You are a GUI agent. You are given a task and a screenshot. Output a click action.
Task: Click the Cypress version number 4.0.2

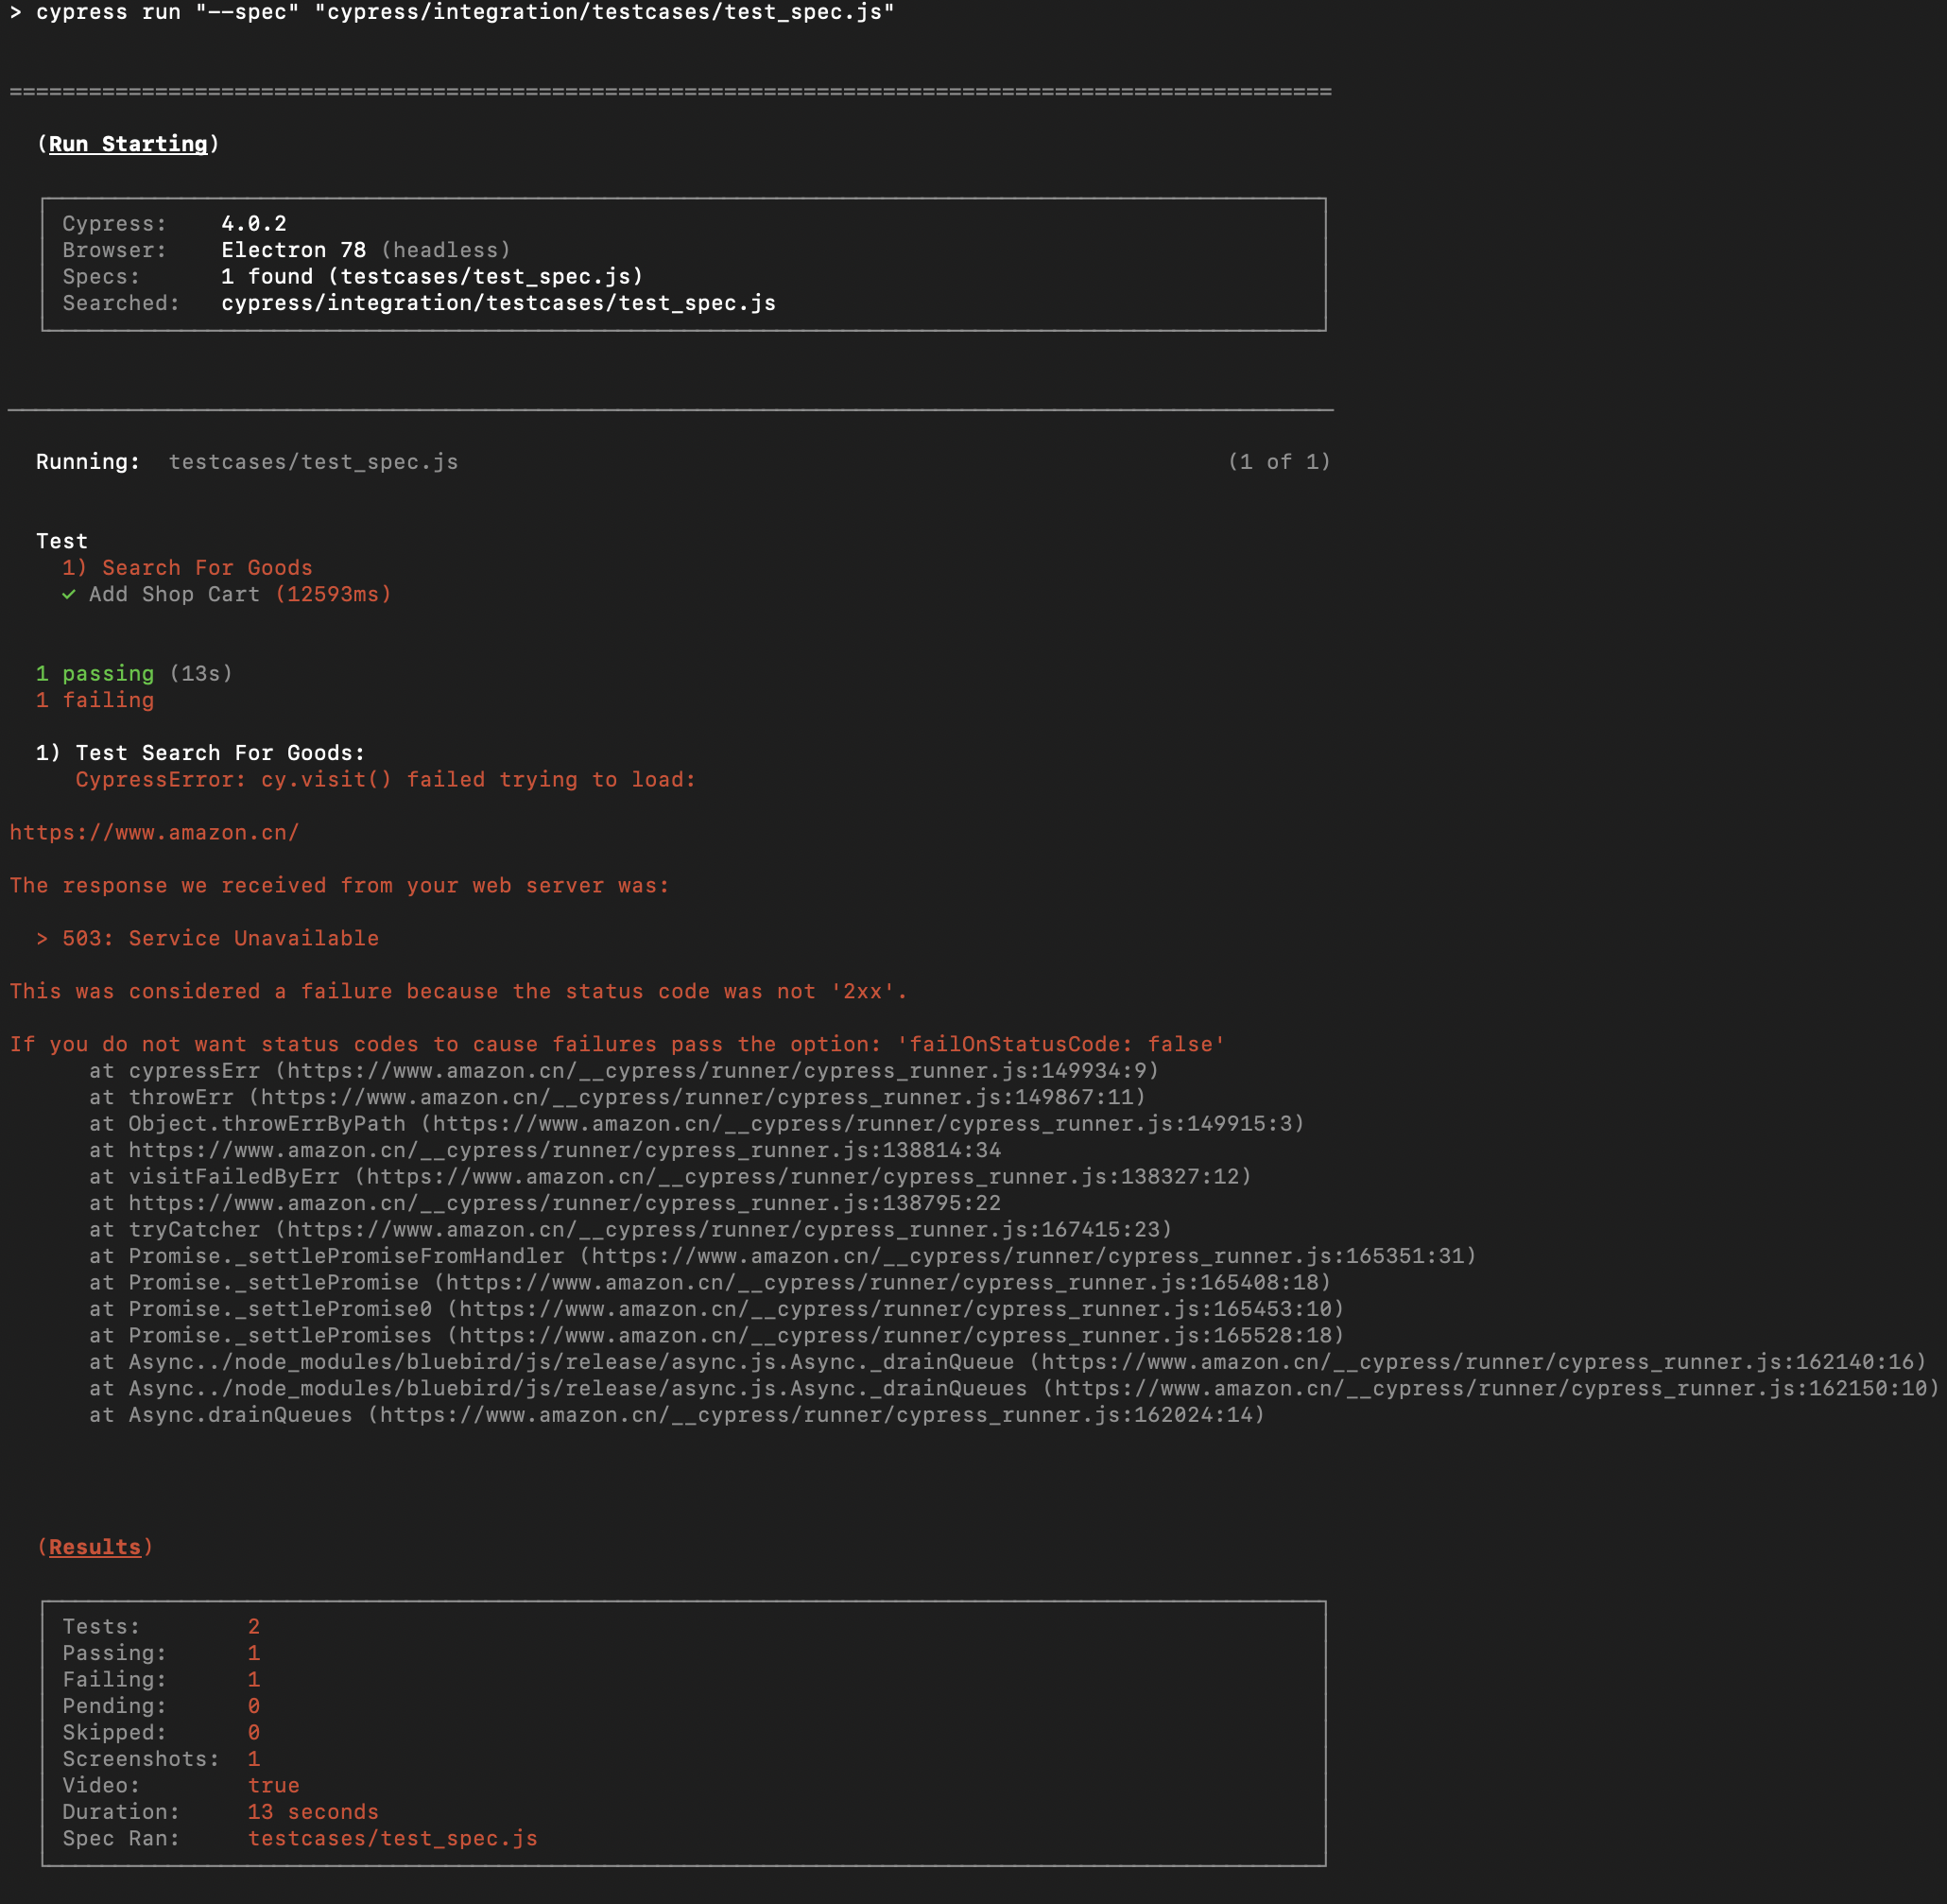coord(254,224)
